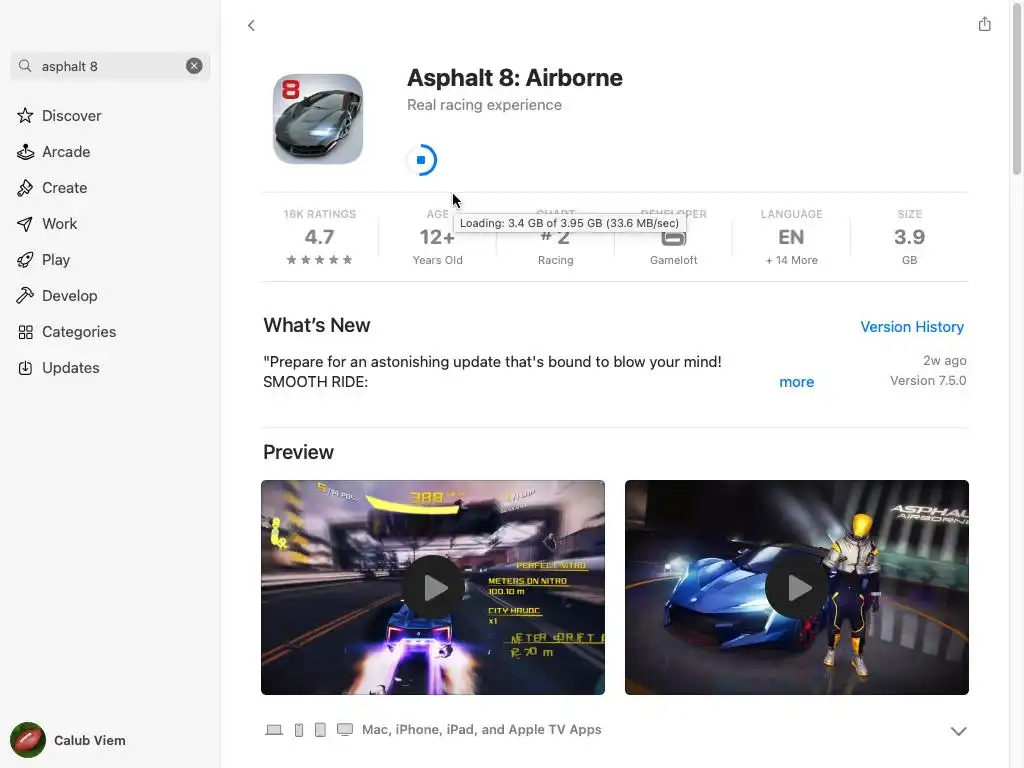Image resolution: width=1024 pixels, height=768 pixels.
Task: Click the Real racing experience subtitle
Action: pyautogui.click(x=484, y=105)
